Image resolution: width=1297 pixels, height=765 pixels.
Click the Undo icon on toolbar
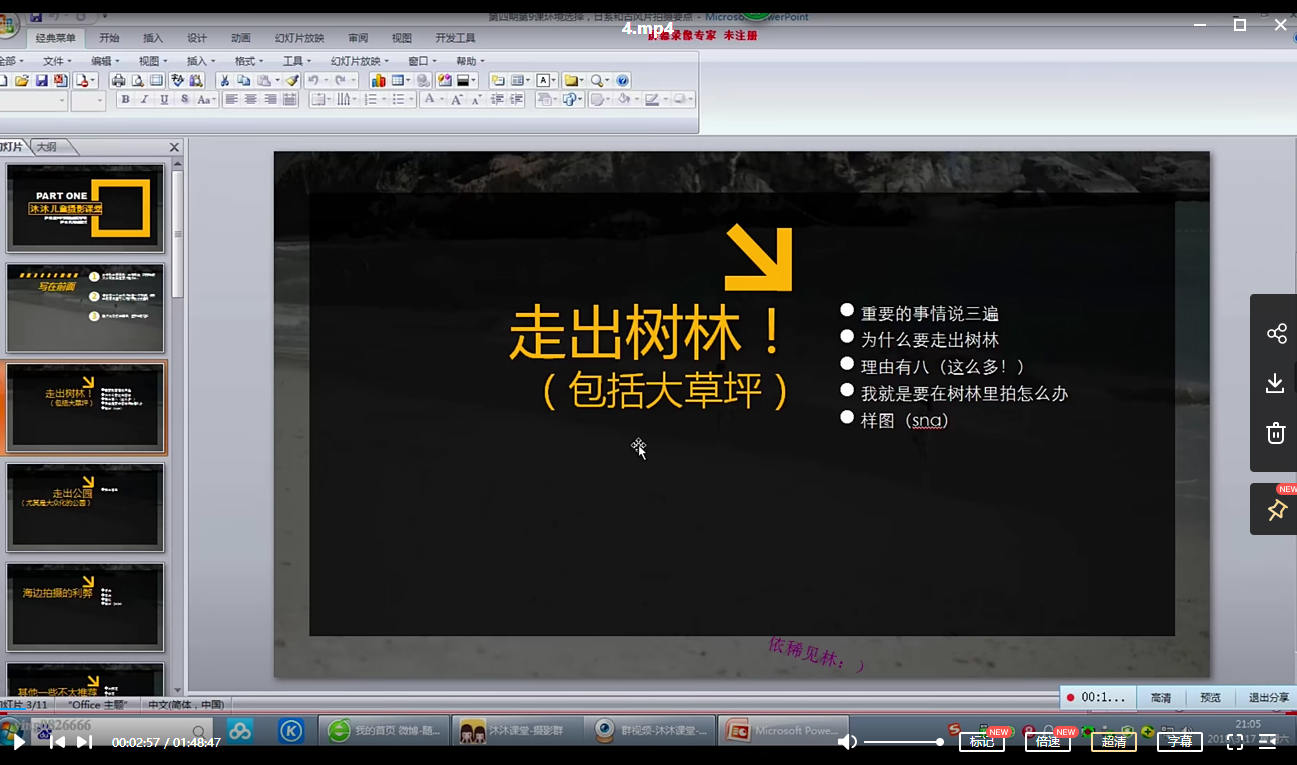click(313, 80)
